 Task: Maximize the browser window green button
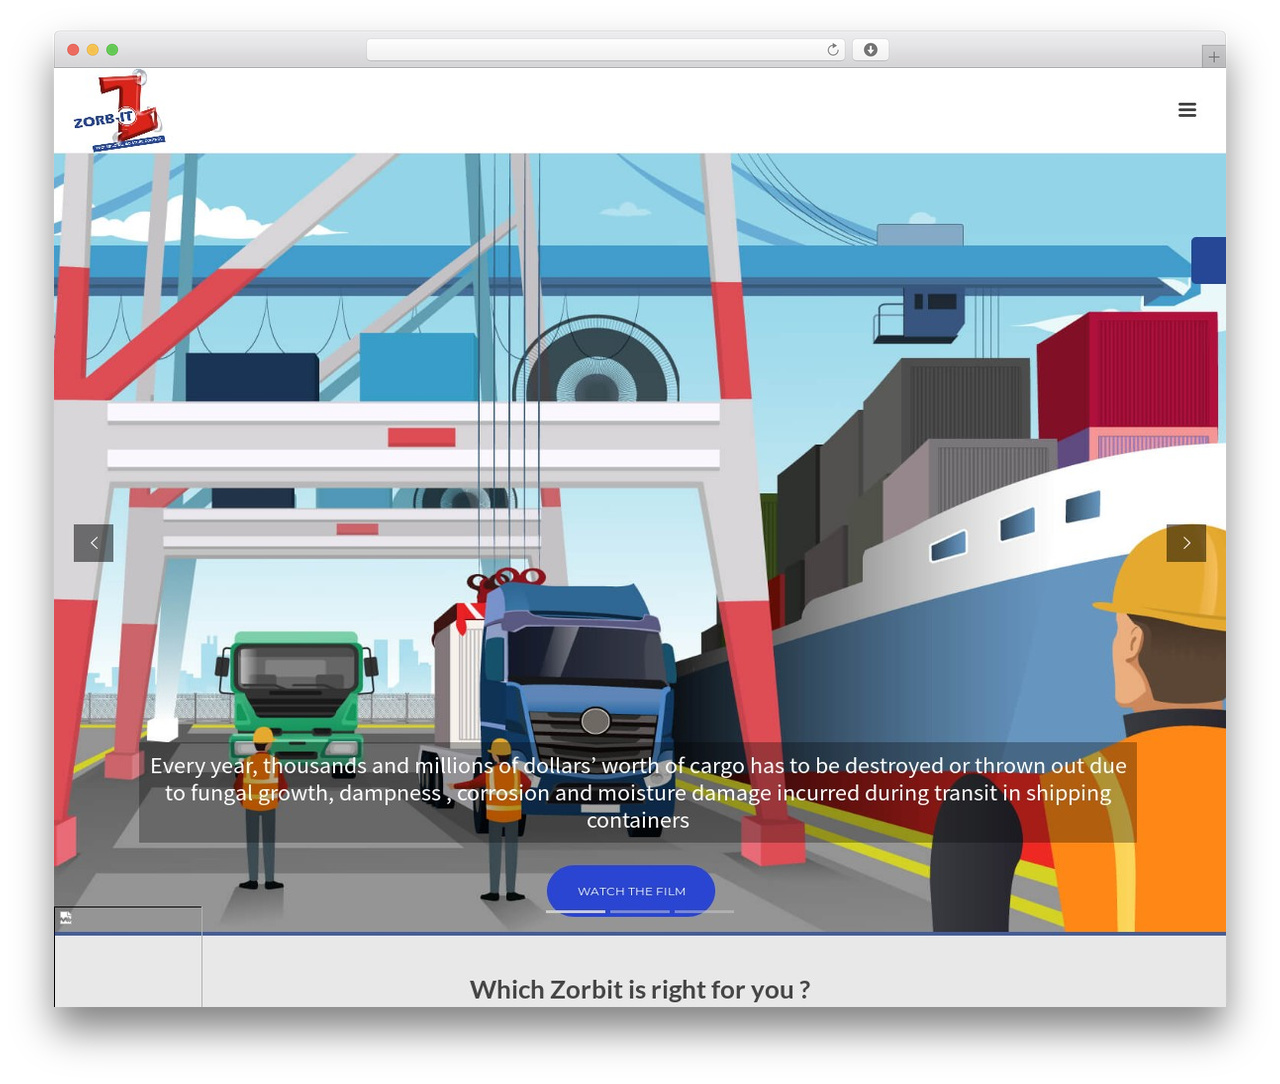[112, 50]
